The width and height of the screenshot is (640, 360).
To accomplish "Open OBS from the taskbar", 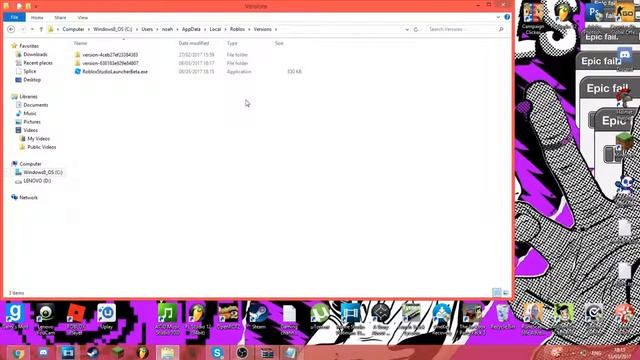I will [242, 353].
